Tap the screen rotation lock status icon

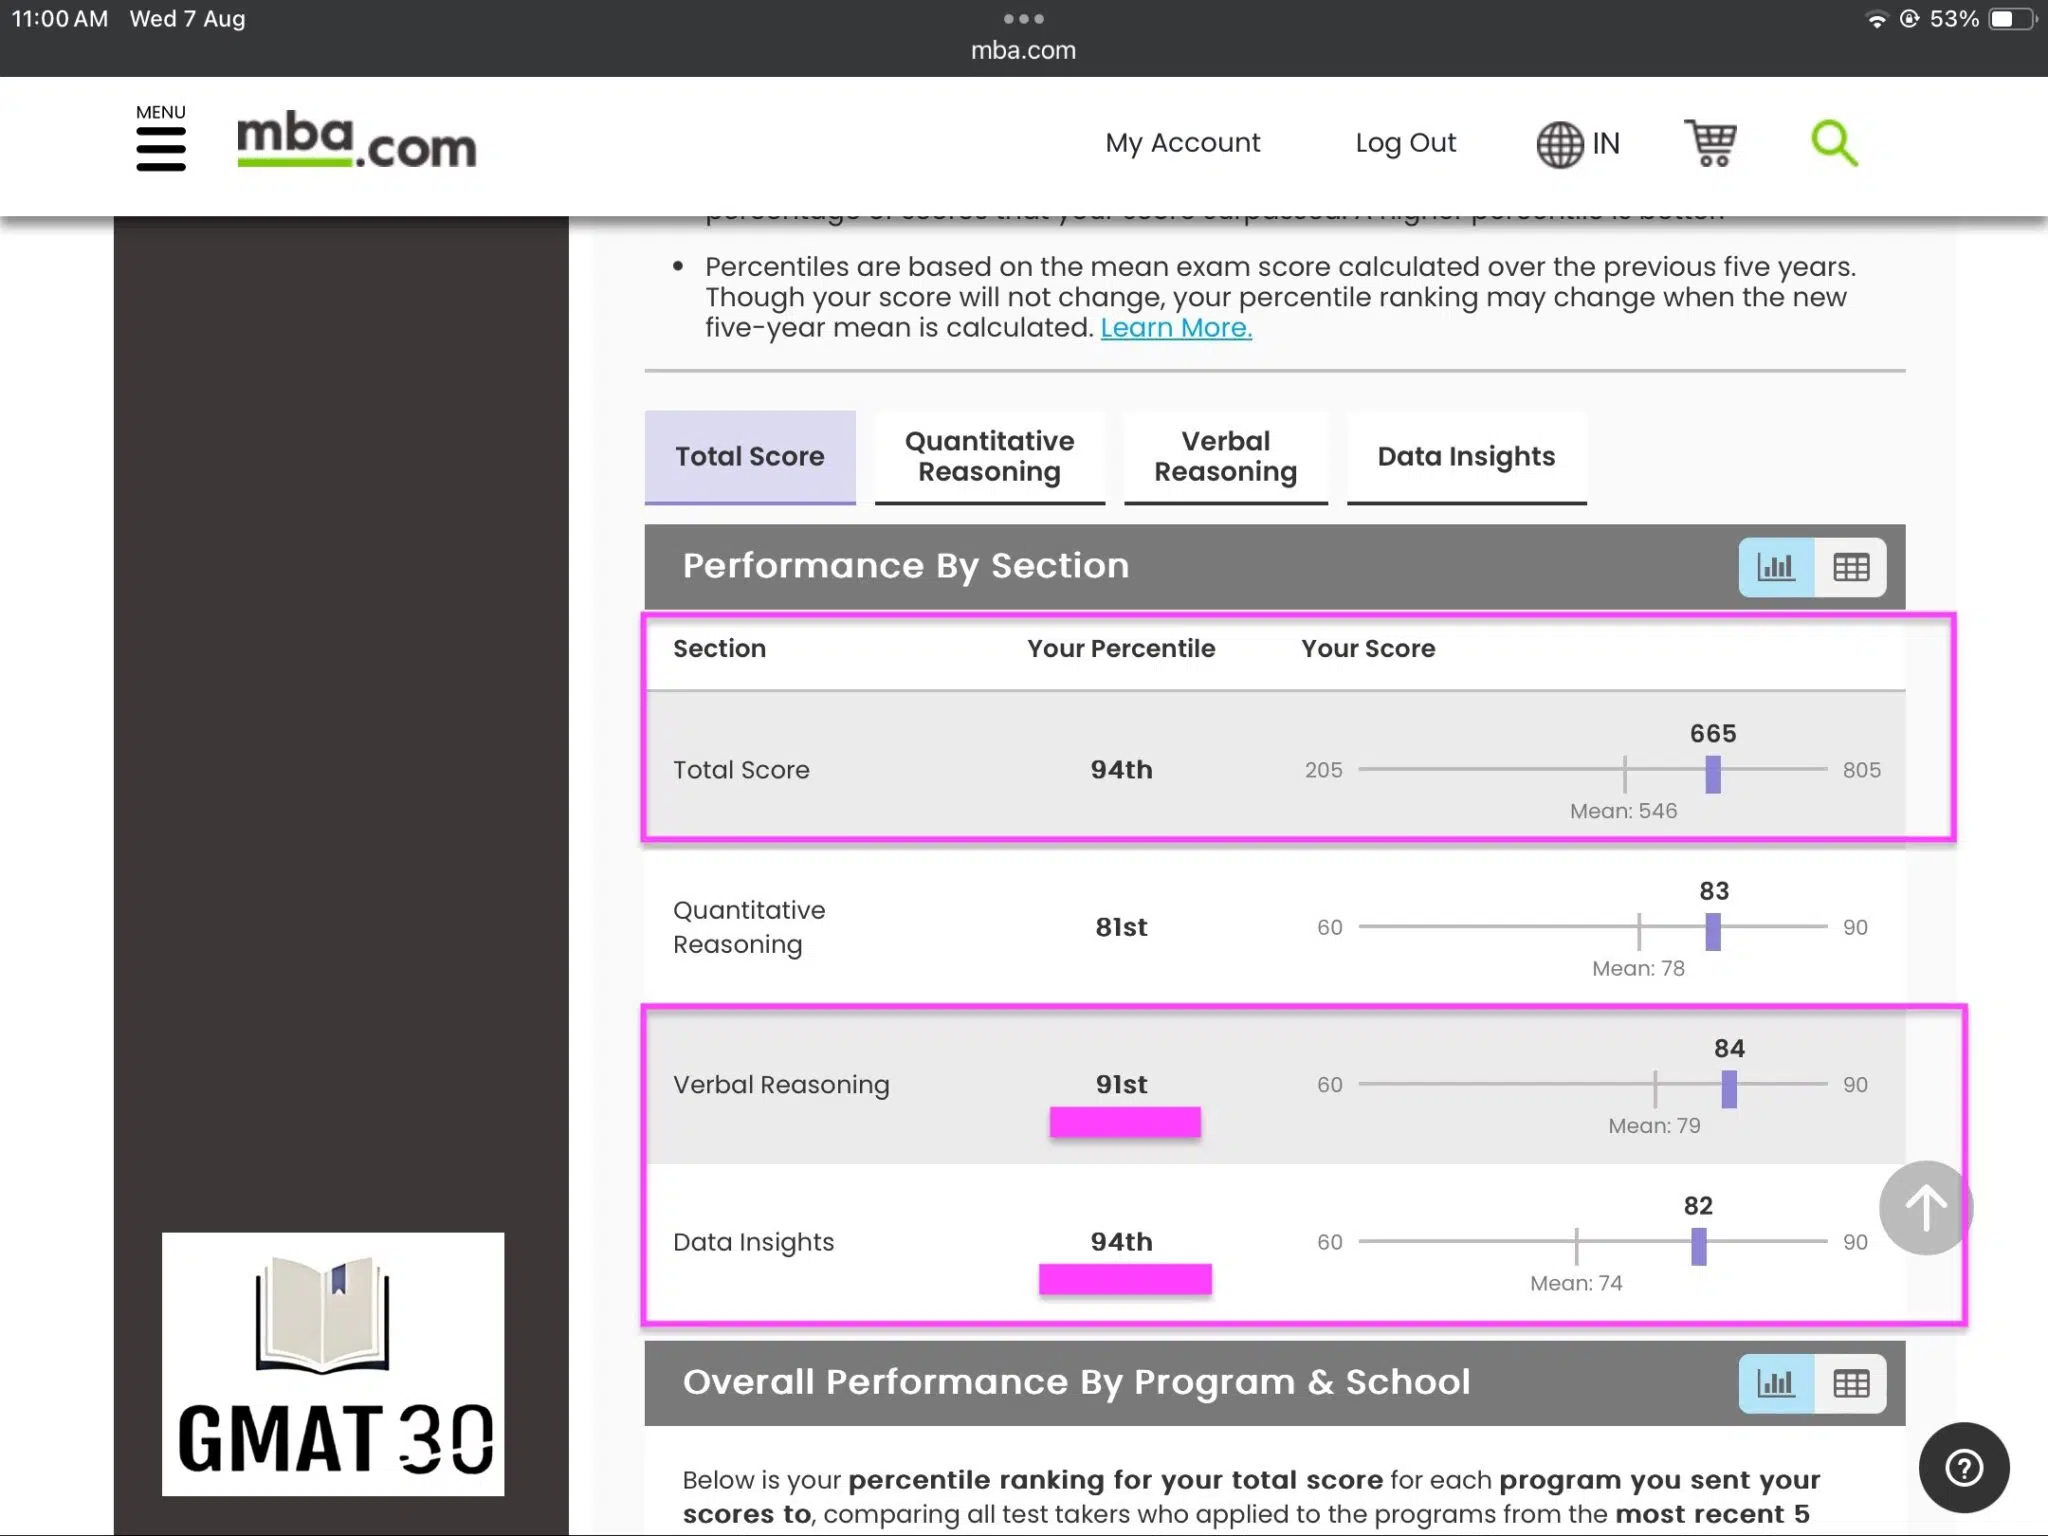[x=1909, y=19]
